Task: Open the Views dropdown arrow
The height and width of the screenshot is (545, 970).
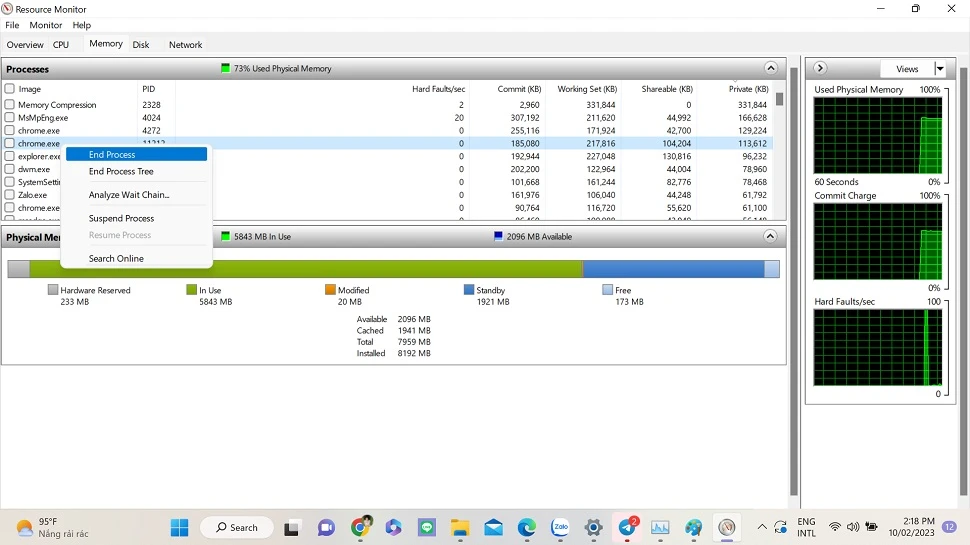Action: click(x=939, y=69)
